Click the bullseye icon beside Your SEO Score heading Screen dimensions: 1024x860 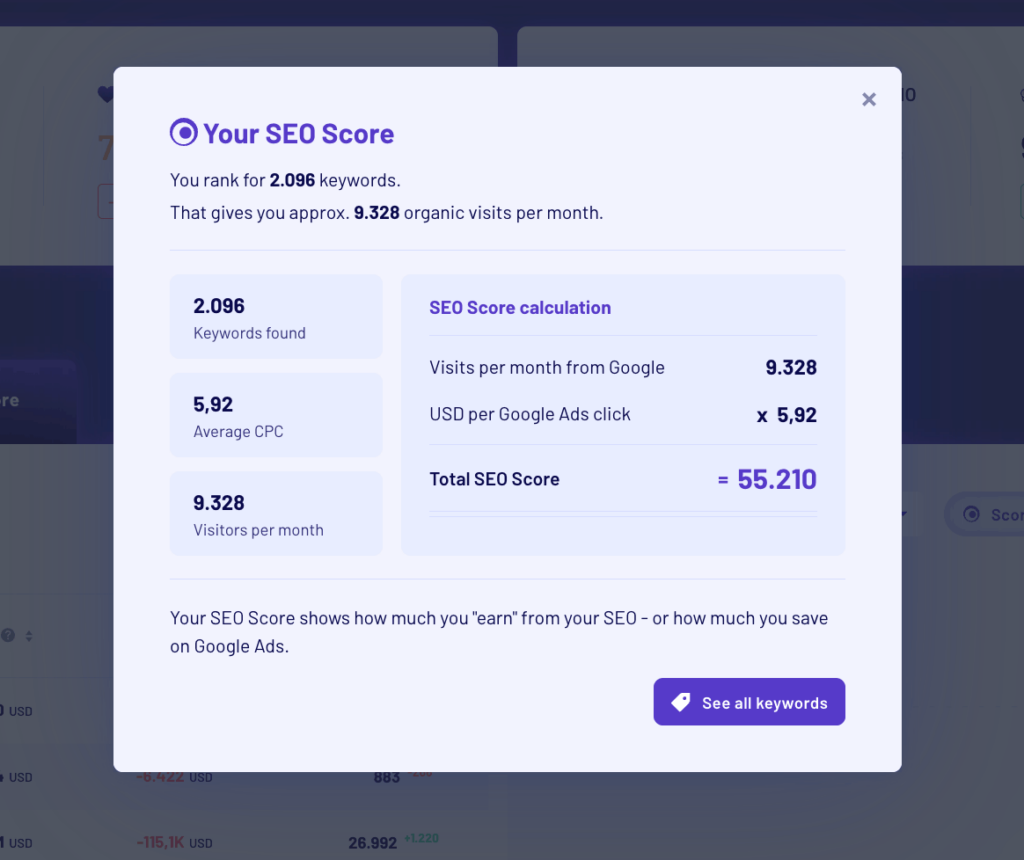coord(183,131)
